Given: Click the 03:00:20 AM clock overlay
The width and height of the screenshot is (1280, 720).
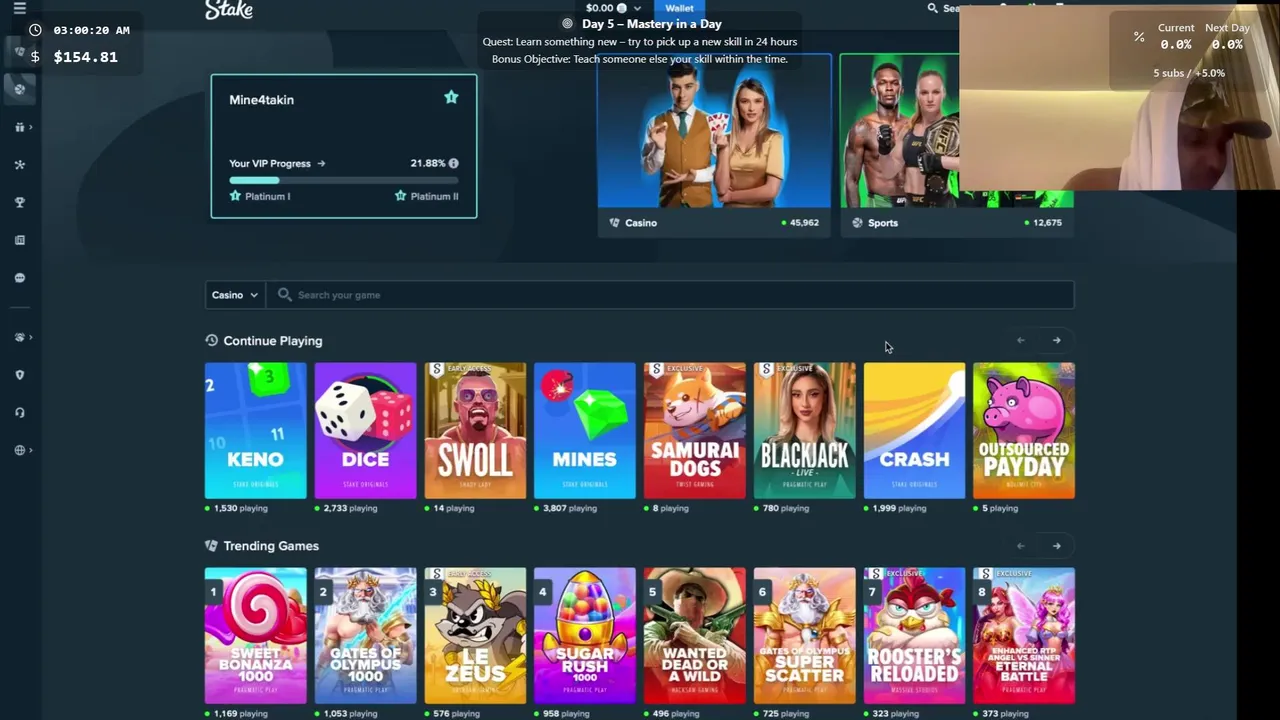Looking at the screenshot, I should (91, 30).
